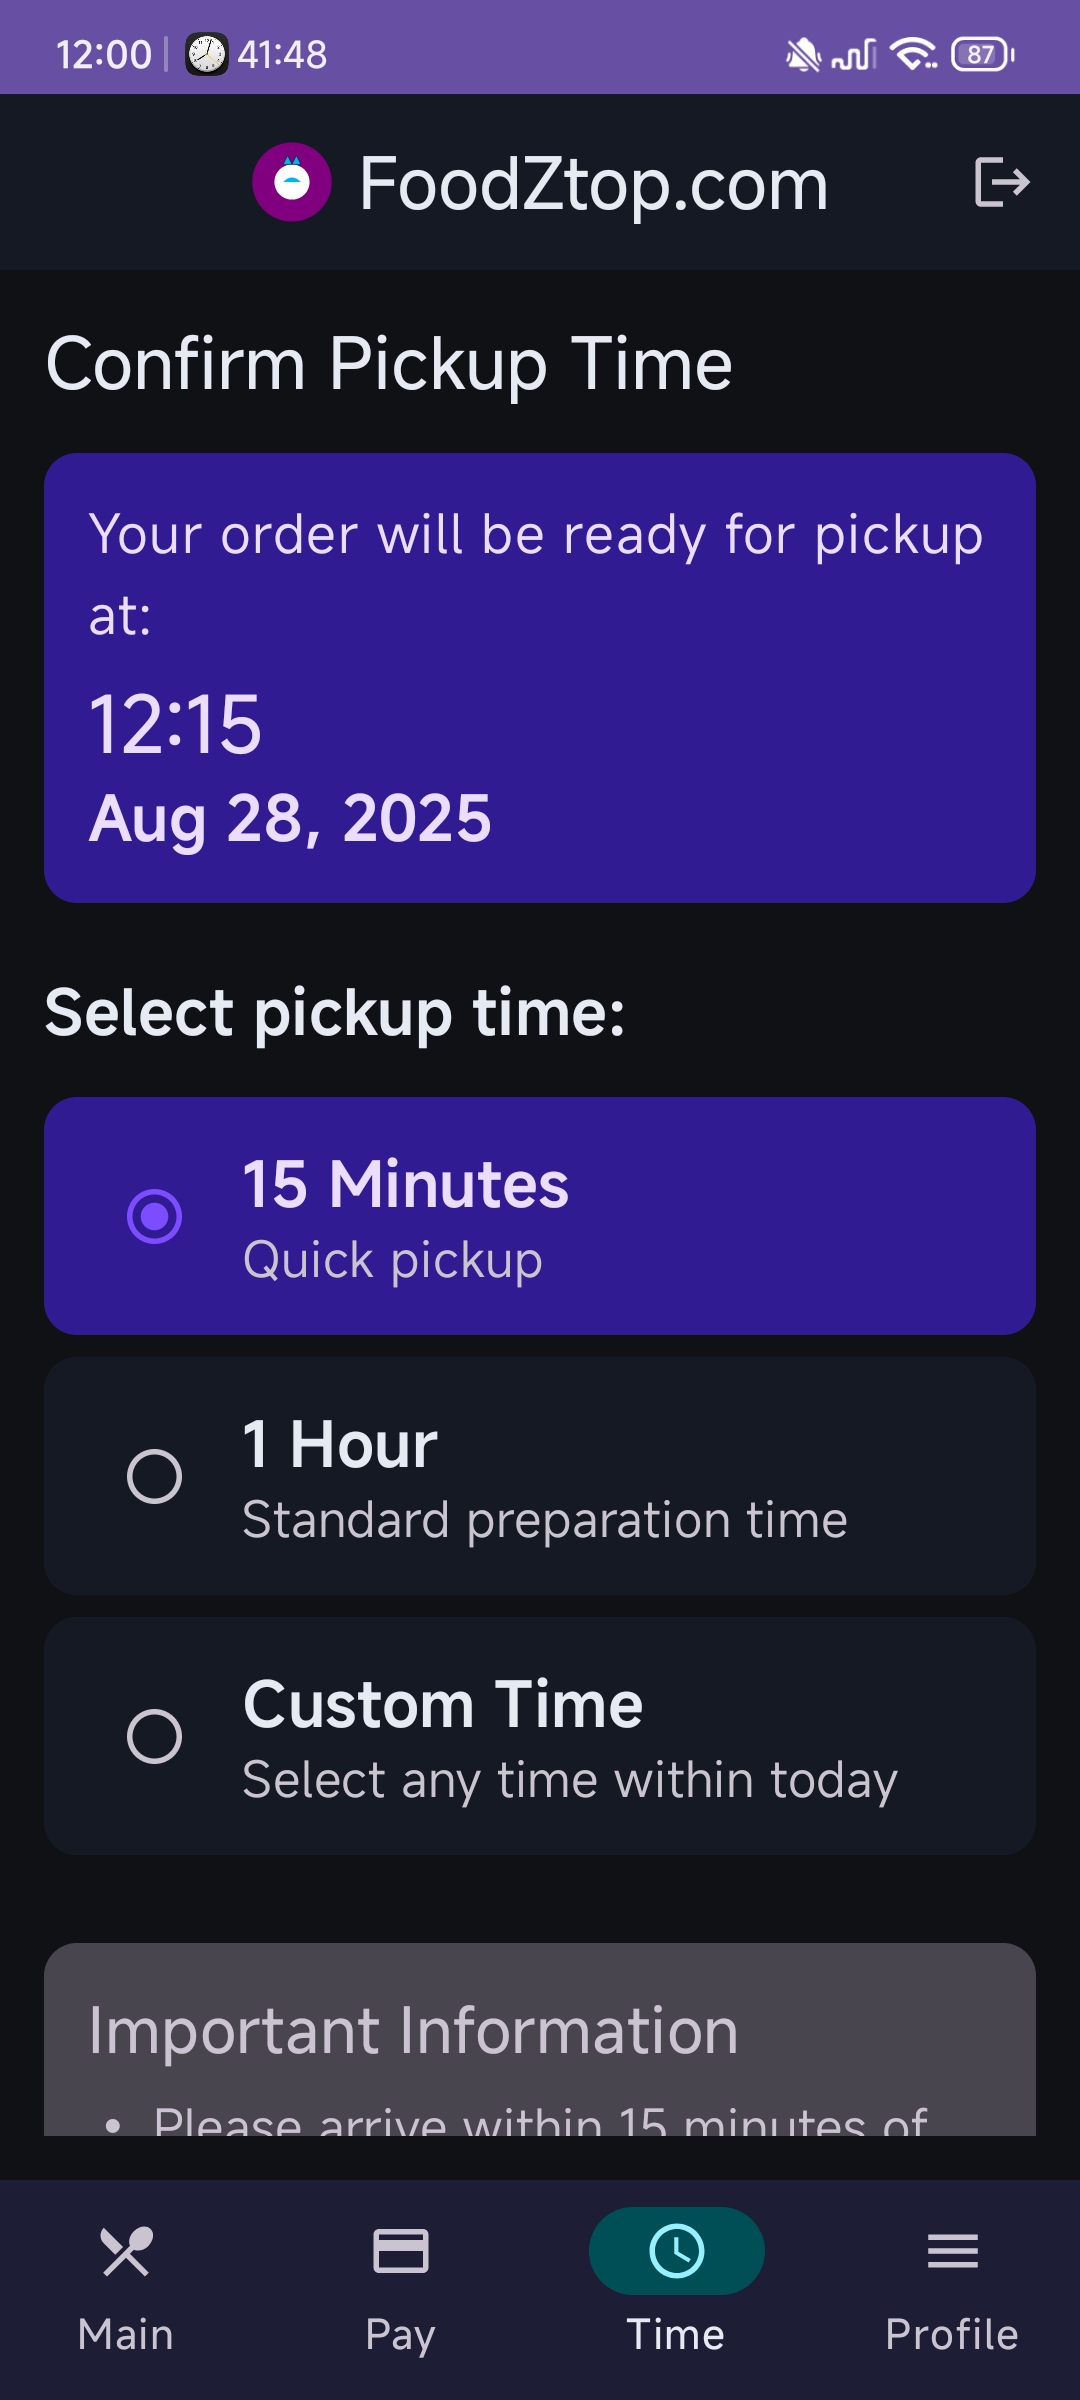Tap the Time clock icon
1080x2400 pixels.
676,2252
